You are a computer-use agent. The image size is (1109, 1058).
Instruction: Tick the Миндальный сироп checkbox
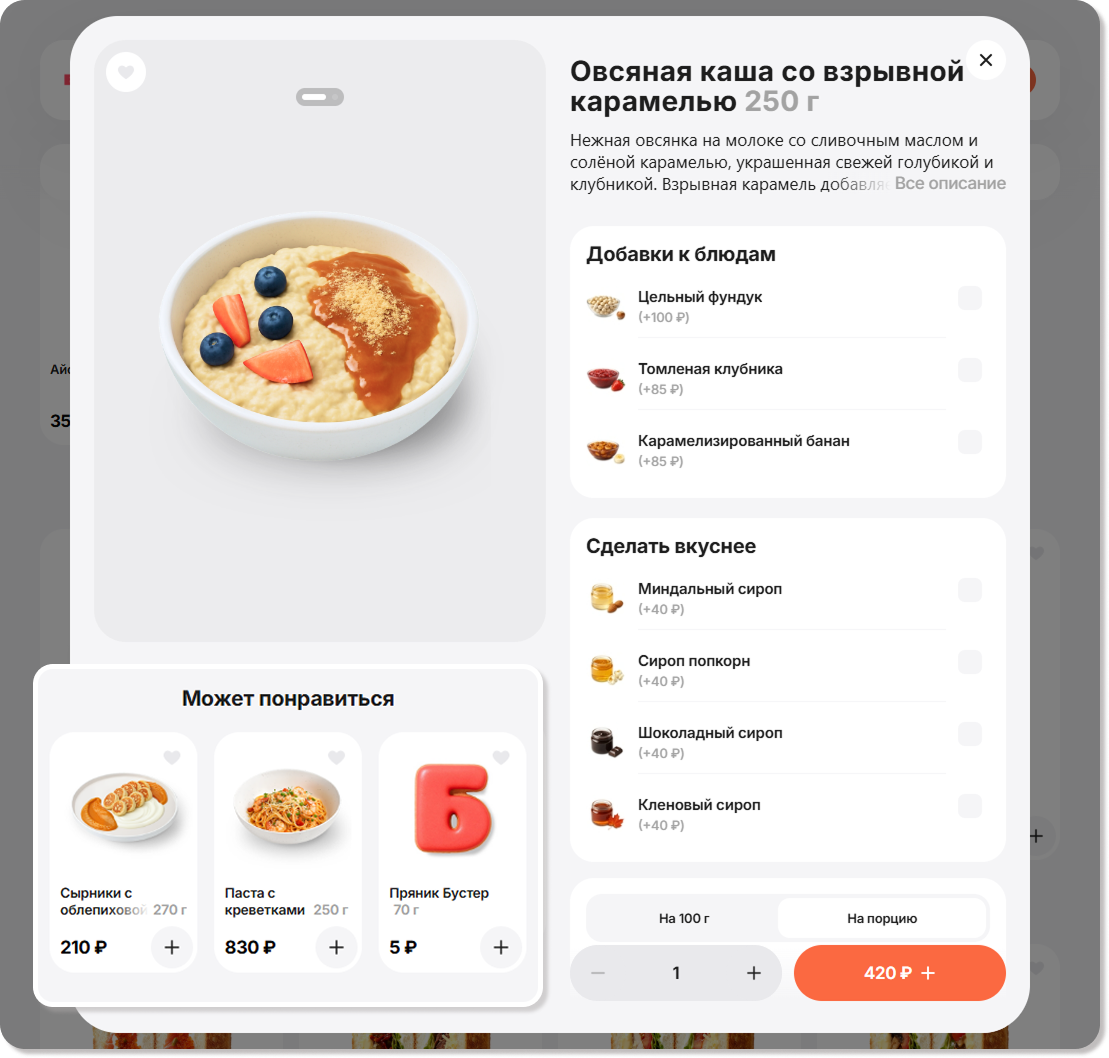click(970, 590)
